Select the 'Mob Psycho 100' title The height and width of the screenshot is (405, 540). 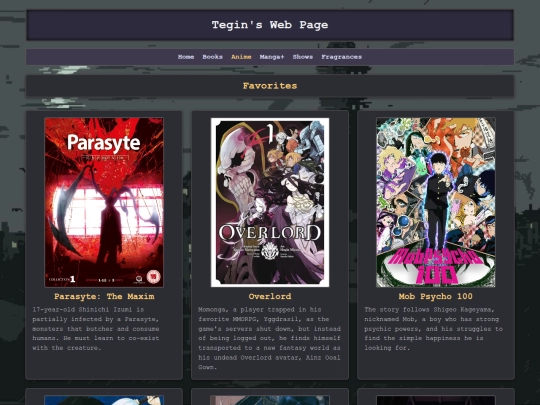point(436,297)
